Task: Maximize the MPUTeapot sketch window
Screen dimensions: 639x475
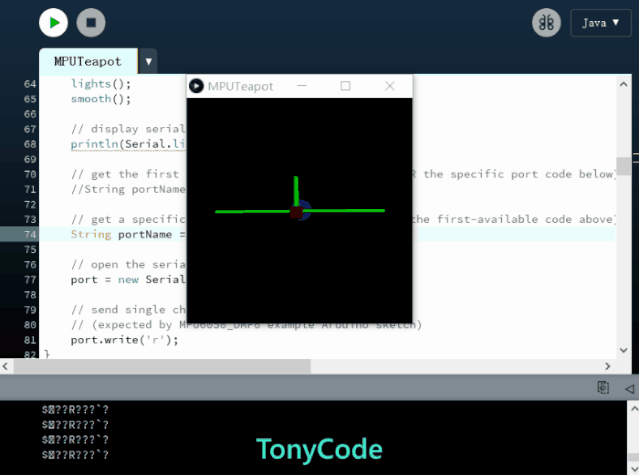Action: tap(345, 87)
